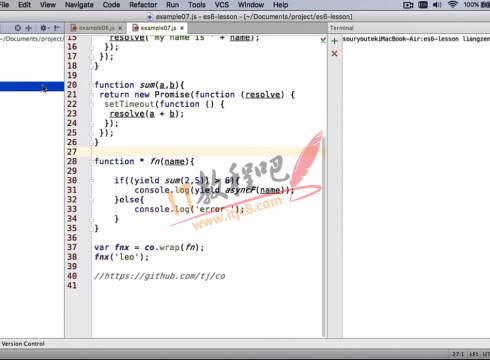The height and width of the screenshot is (360, 490).
Task: Click the keyboard input icon in menu bar
Action: pyautogui.click(x=423, y=5)
